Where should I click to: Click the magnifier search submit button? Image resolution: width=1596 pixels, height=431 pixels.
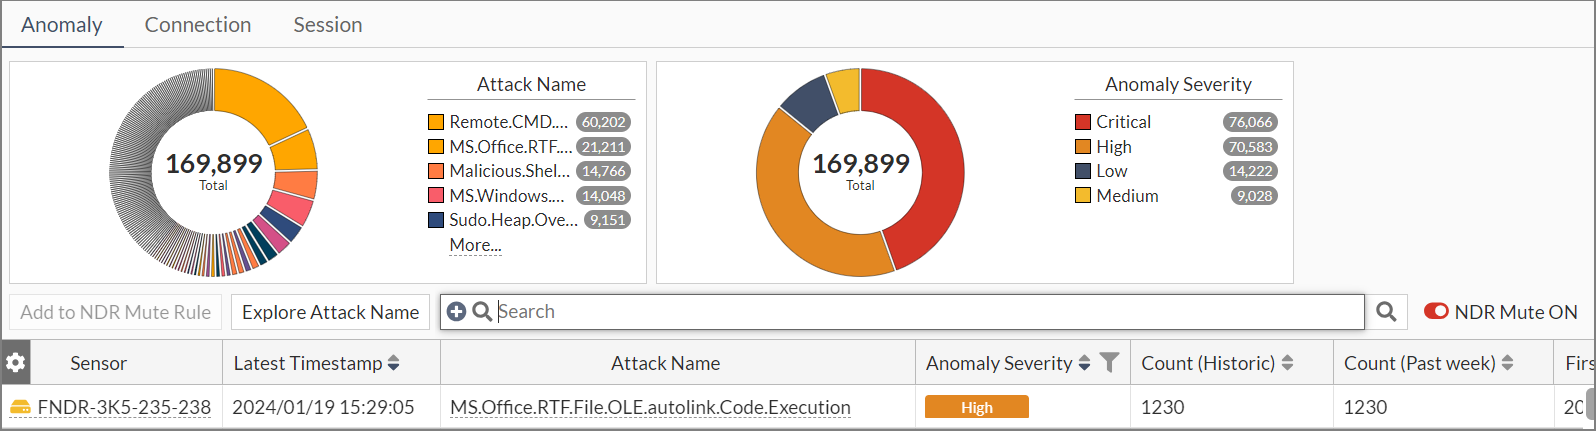coord(1386,312)
